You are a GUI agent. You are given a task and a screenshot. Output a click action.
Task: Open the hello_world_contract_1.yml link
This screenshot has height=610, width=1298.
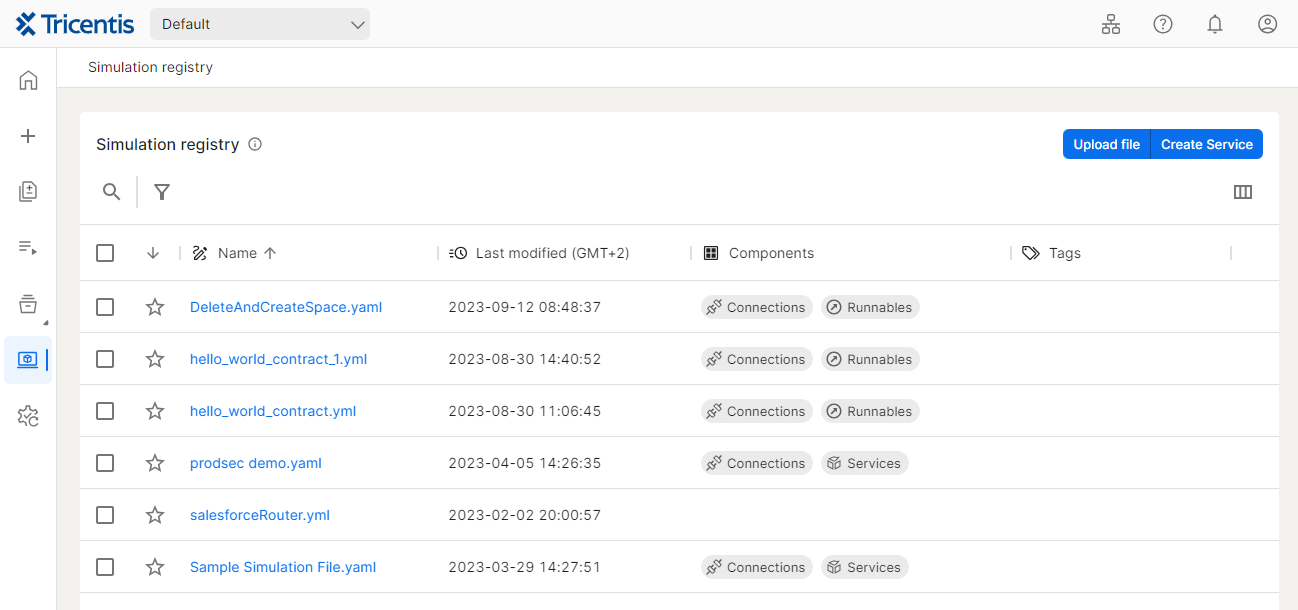278,359
